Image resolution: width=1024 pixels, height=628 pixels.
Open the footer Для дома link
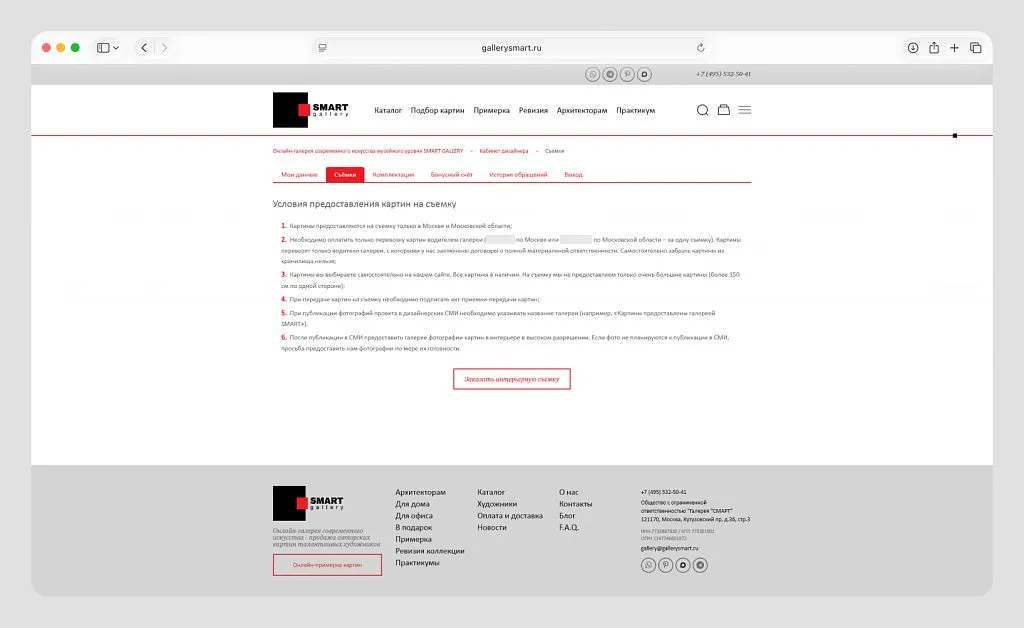click(x=412, y=504)
